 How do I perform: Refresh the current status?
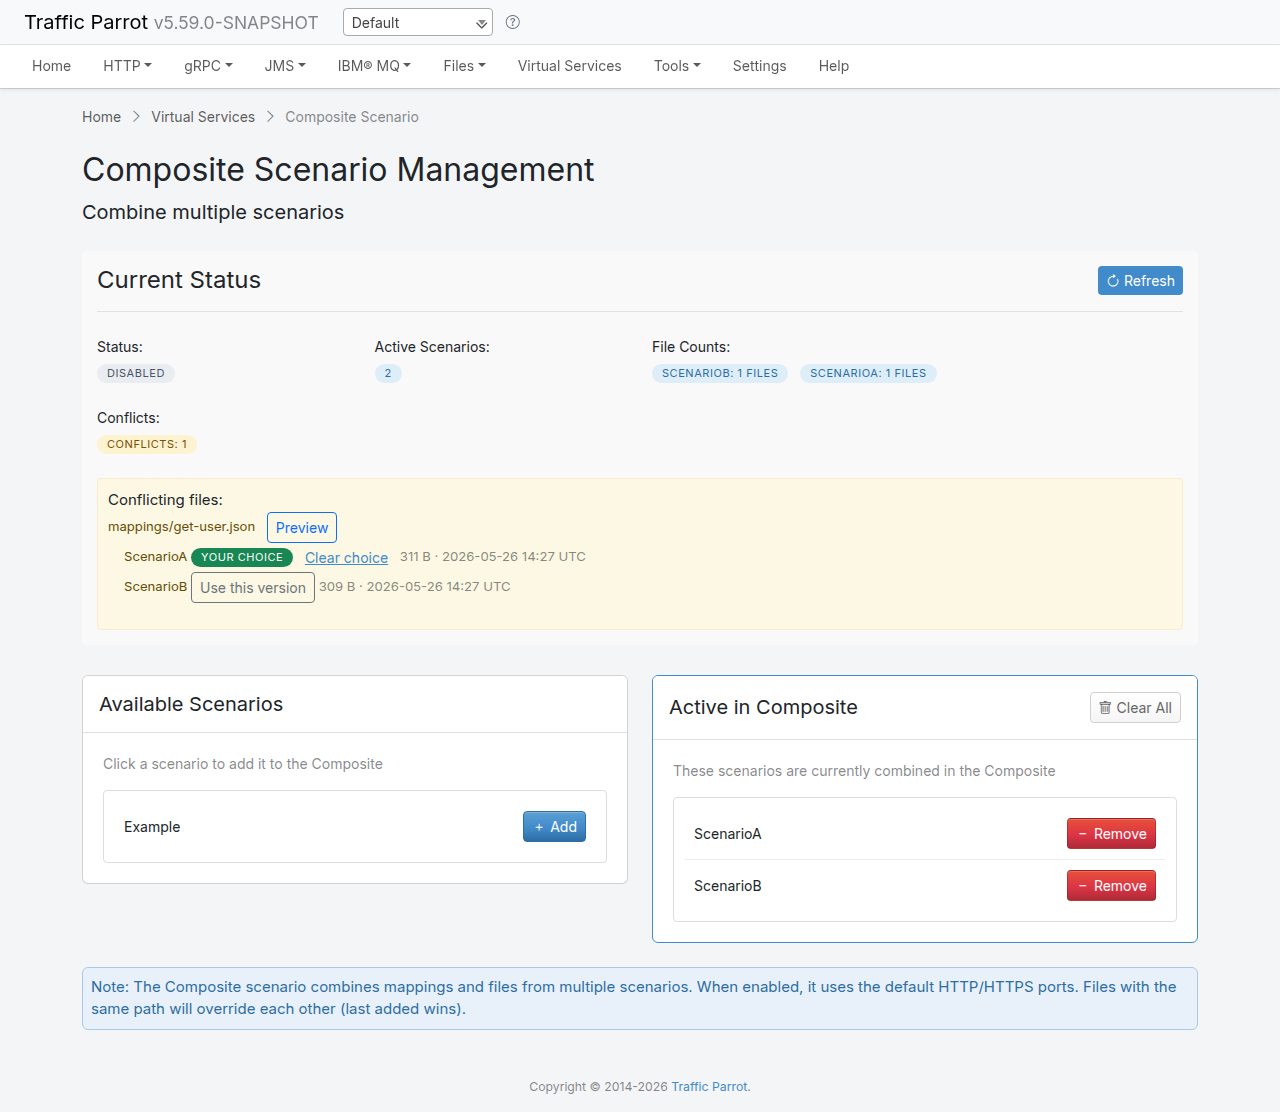tap(1140, 281)
